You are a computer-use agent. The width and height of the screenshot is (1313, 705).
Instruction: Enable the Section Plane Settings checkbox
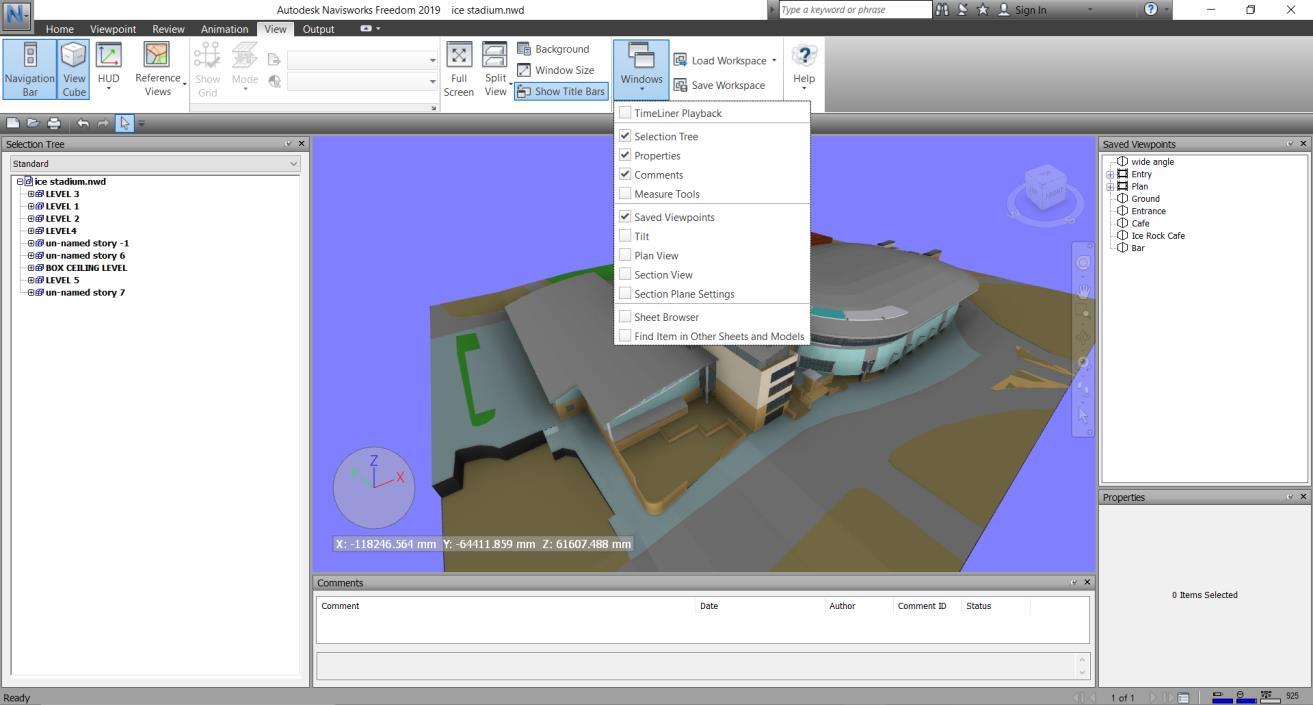pyautogui.click(x=625, y=294)
